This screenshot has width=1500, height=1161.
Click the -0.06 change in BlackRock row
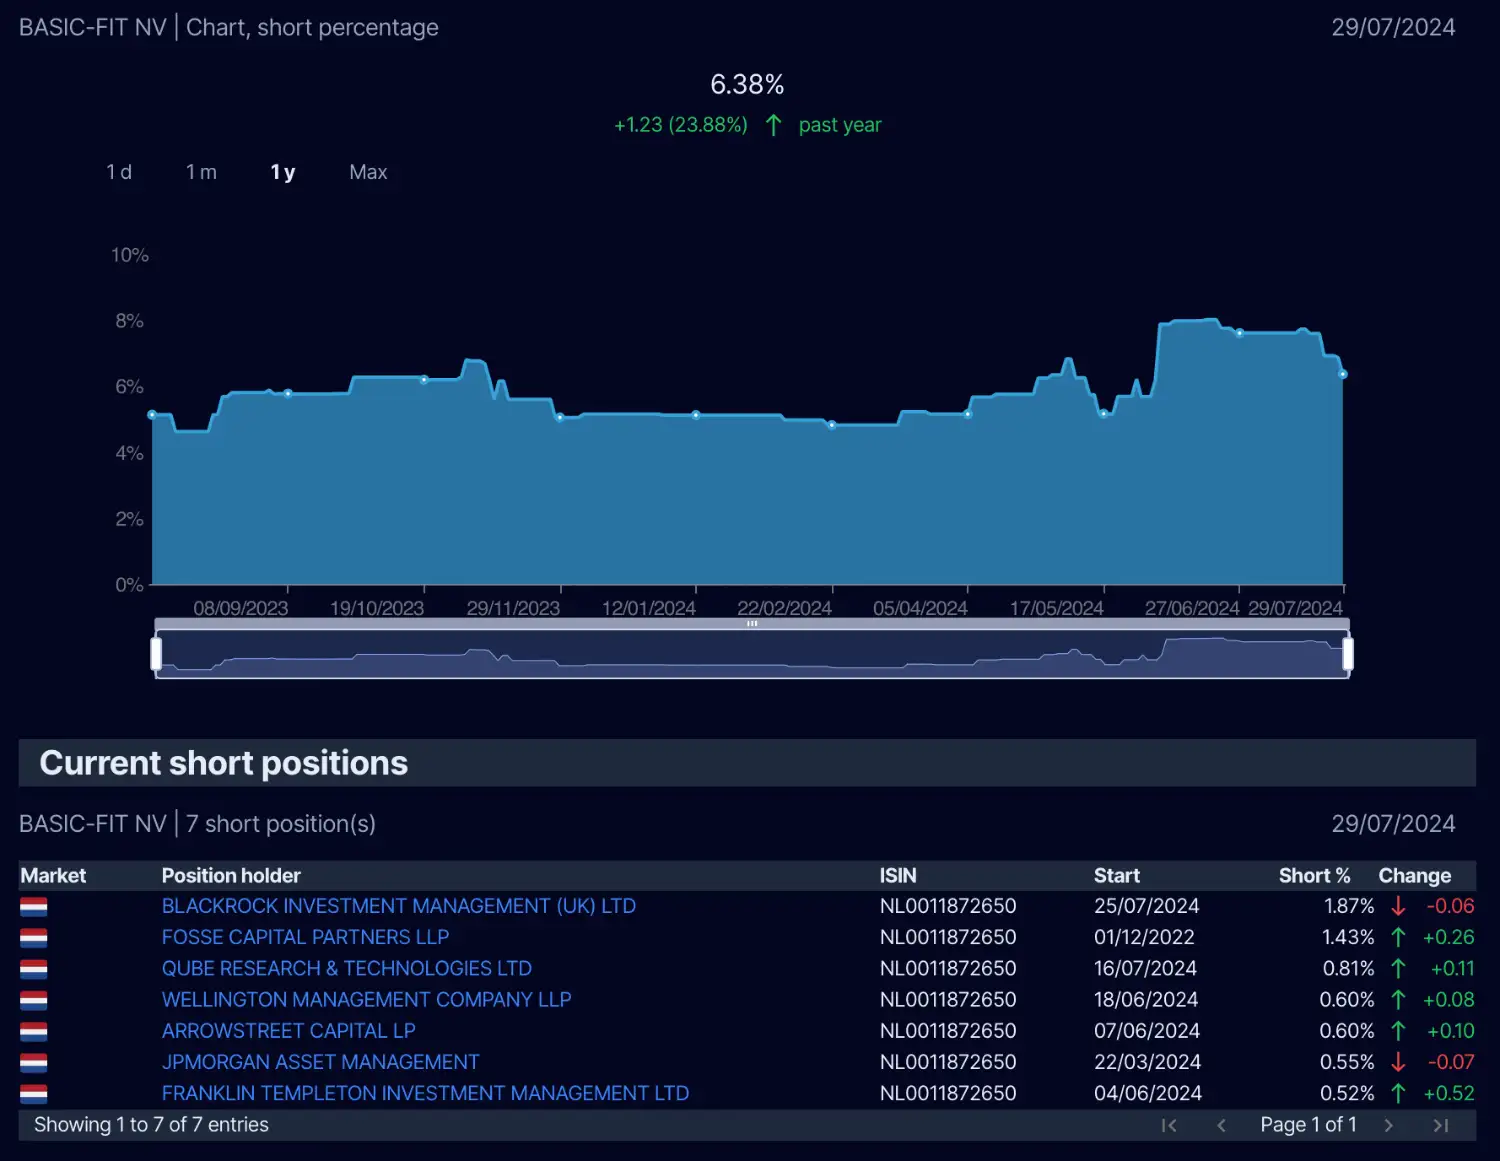tap(1450, 906)
